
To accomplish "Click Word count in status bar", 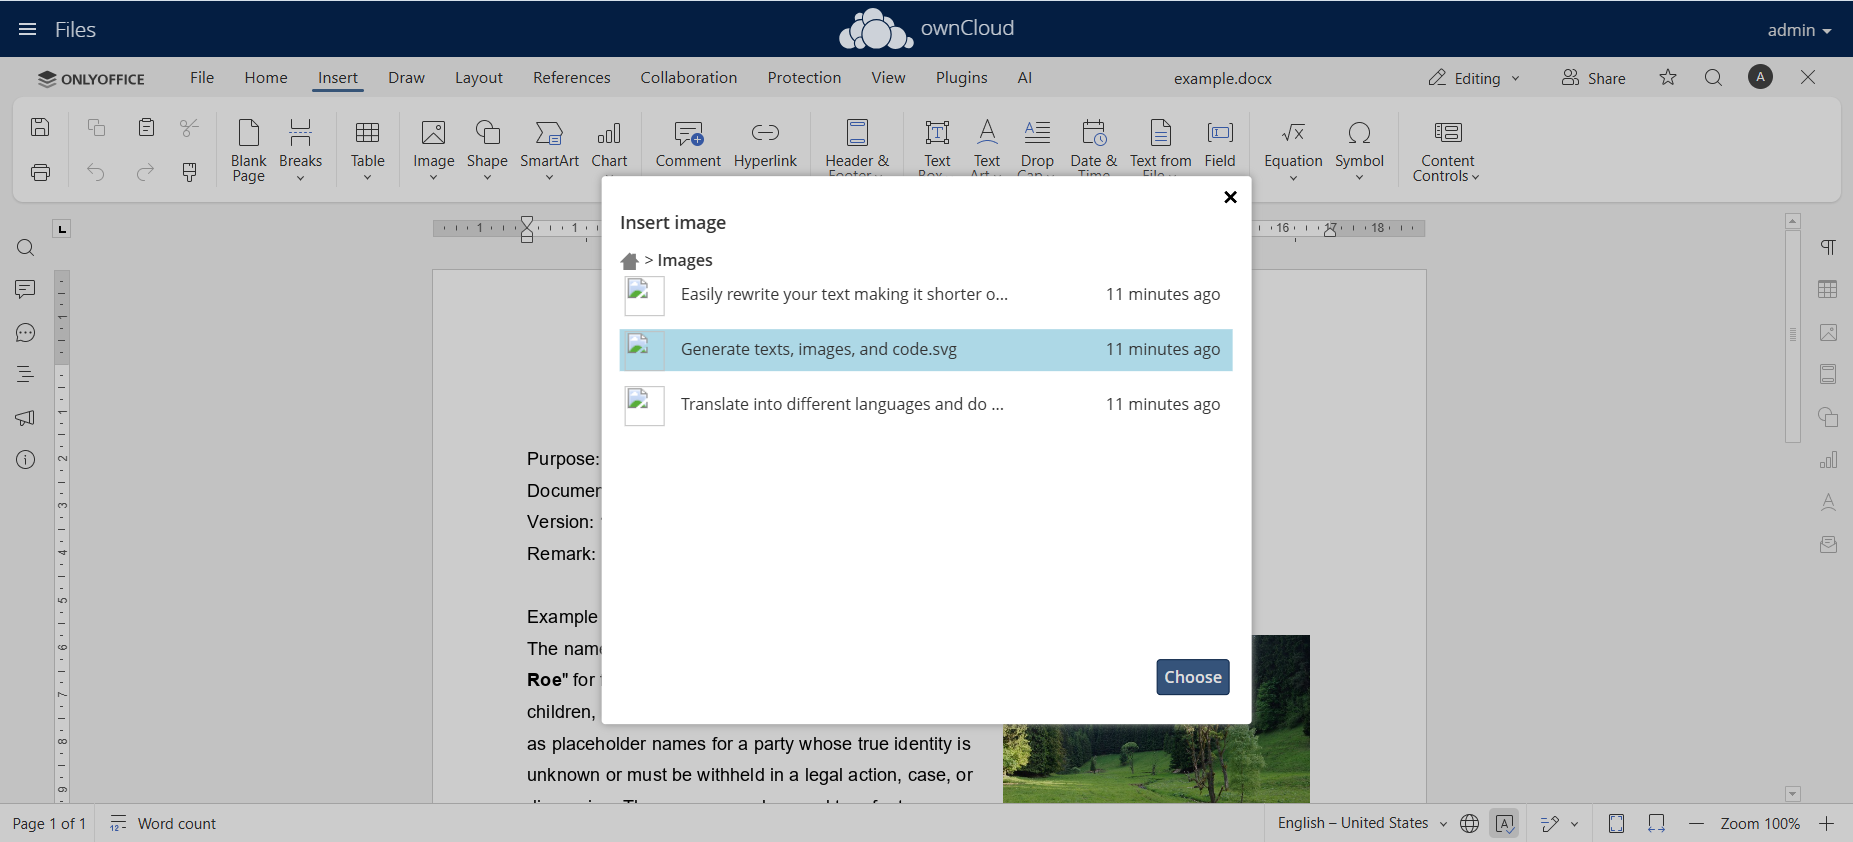I will (163, 823).
